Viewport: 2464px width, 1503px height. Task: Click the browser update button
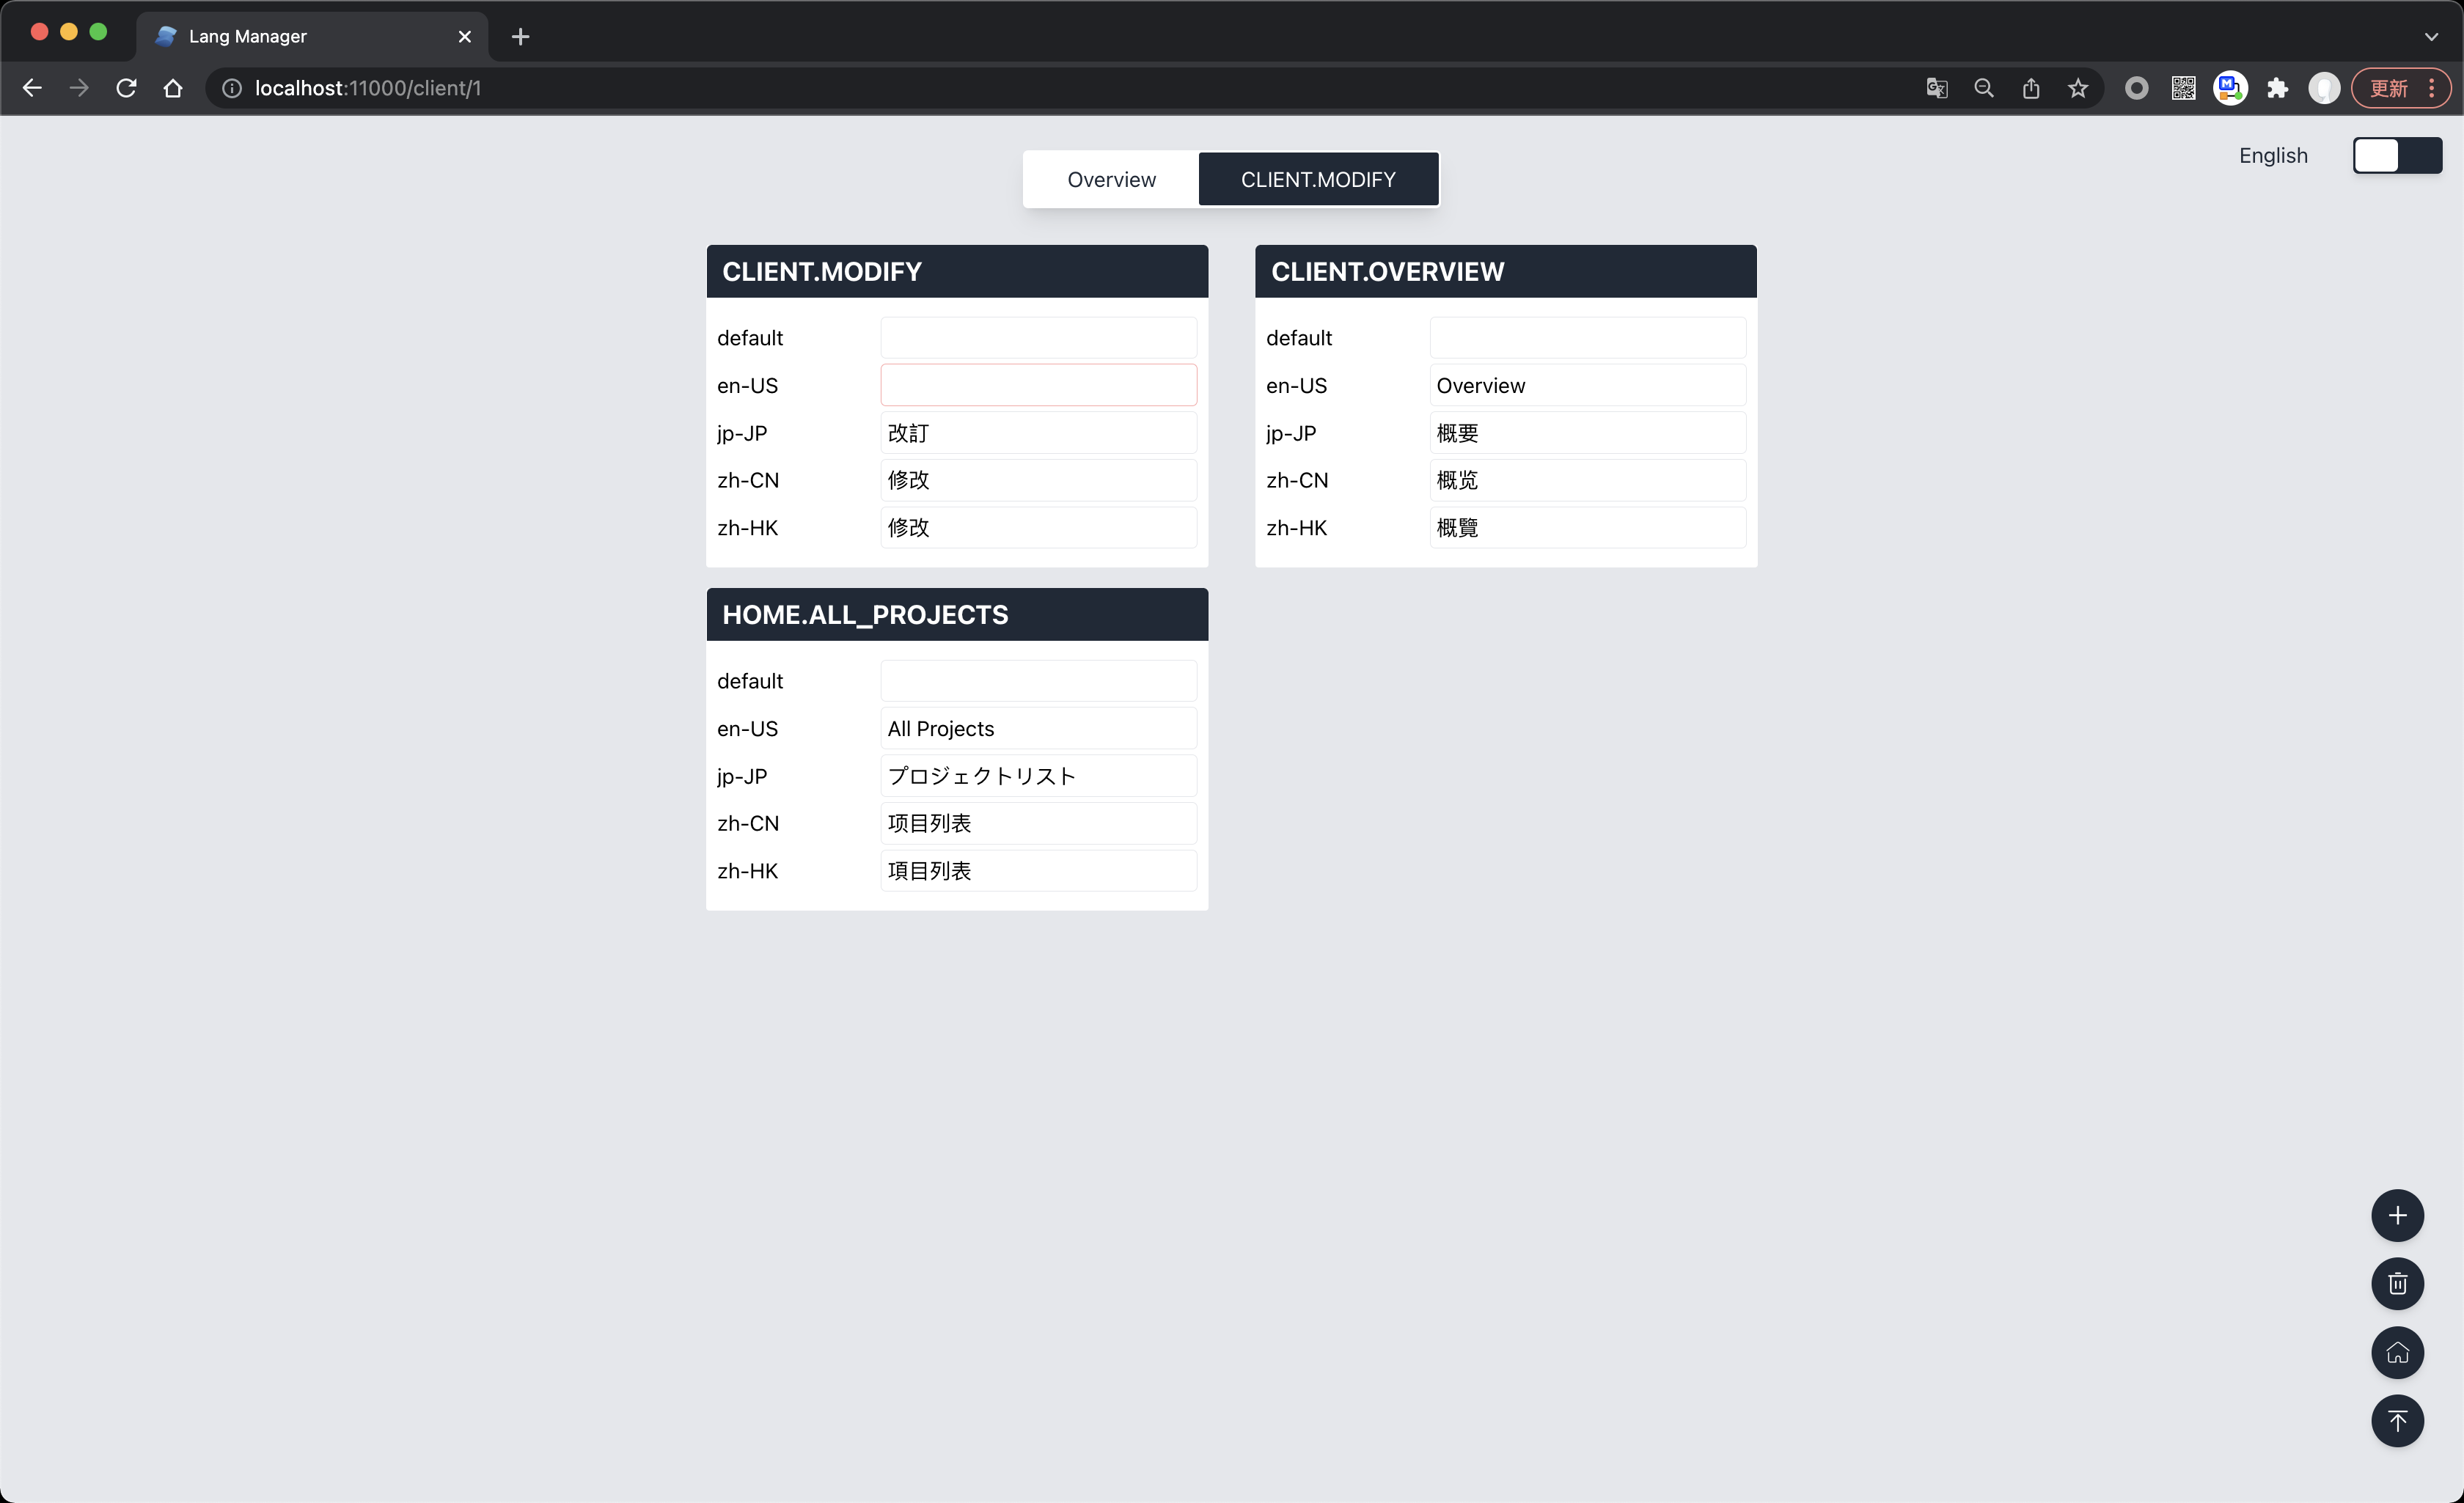tap(2388, 88)
